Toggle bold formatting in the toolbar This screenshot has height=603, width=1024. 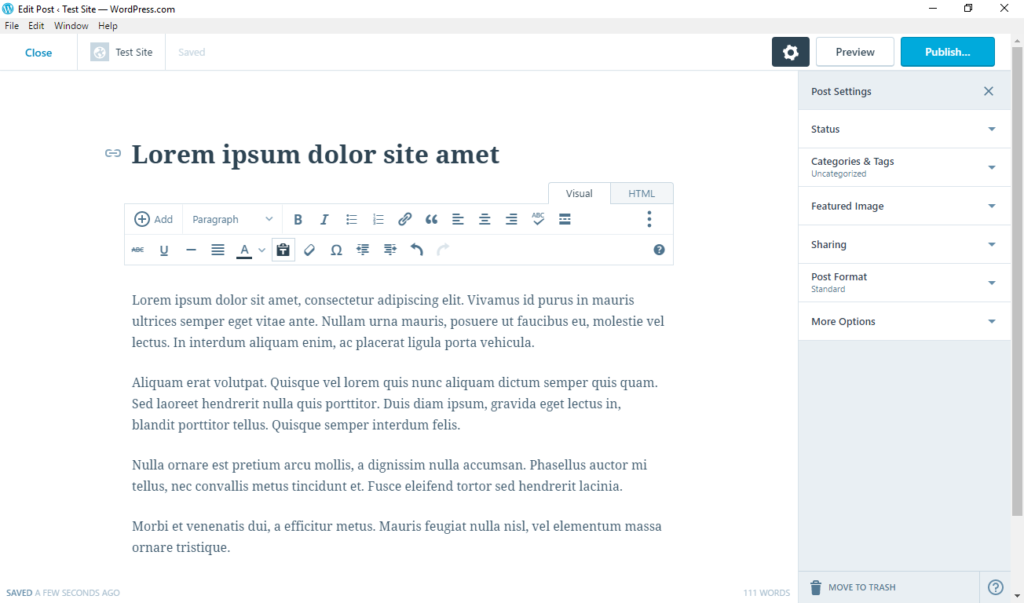coord(298,219)
